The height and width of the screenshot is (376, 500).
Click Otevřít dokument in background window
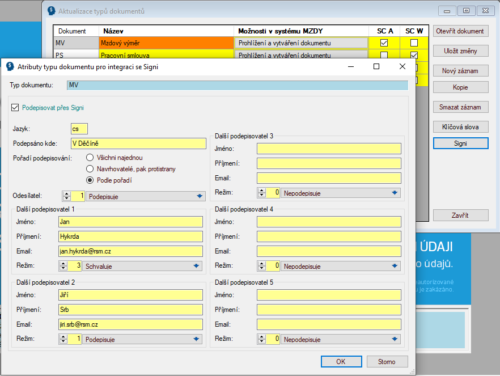(461, 31)
